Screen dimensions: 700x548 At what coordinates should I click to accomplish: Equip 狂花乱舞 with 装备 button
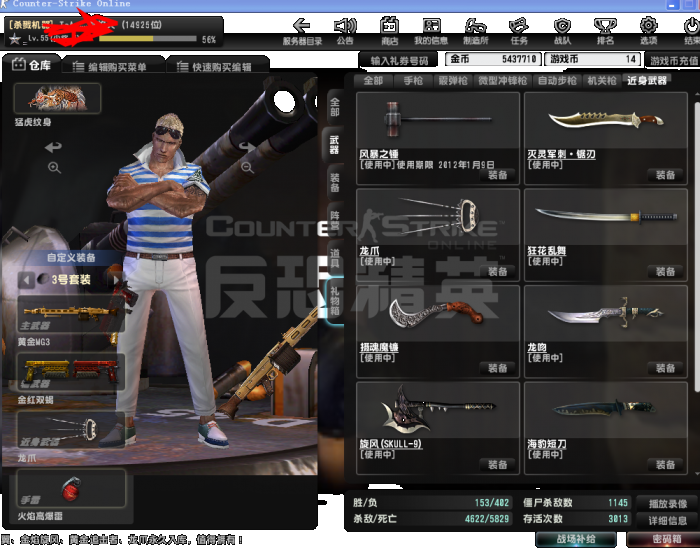point(665,271)
